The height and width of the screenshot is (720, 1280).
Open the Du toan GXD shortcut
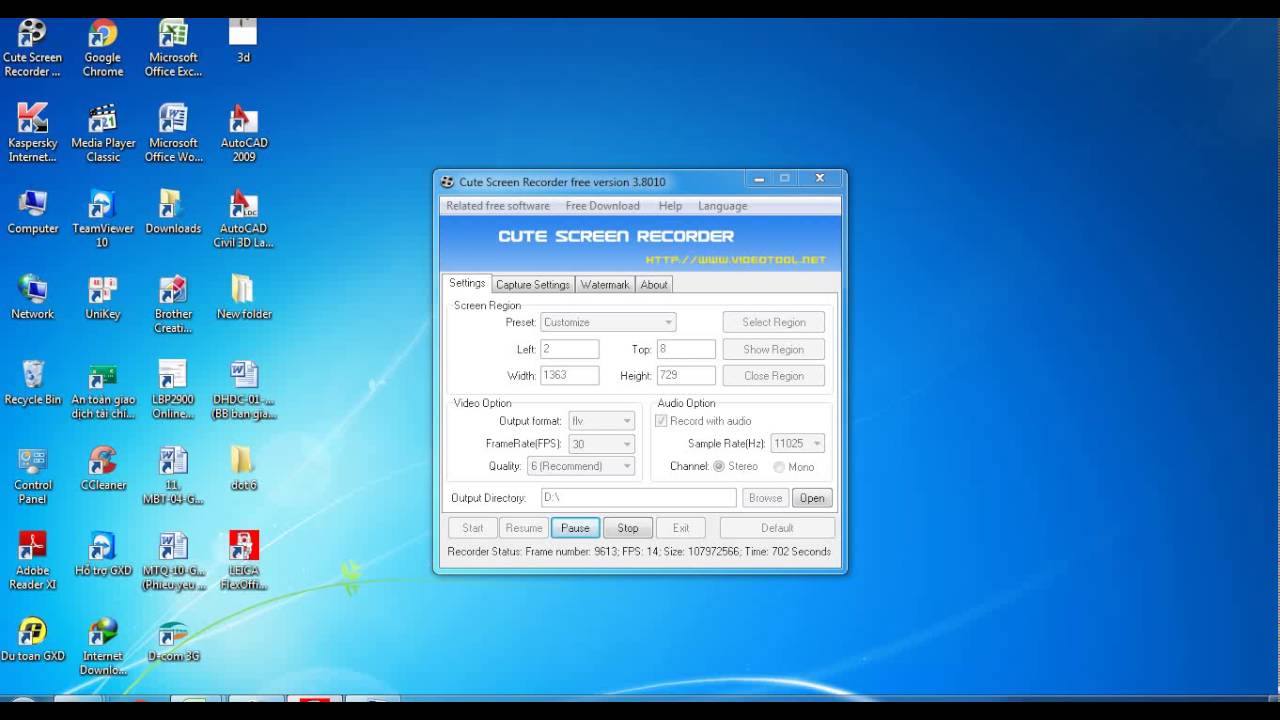click(x=32, y=640)
